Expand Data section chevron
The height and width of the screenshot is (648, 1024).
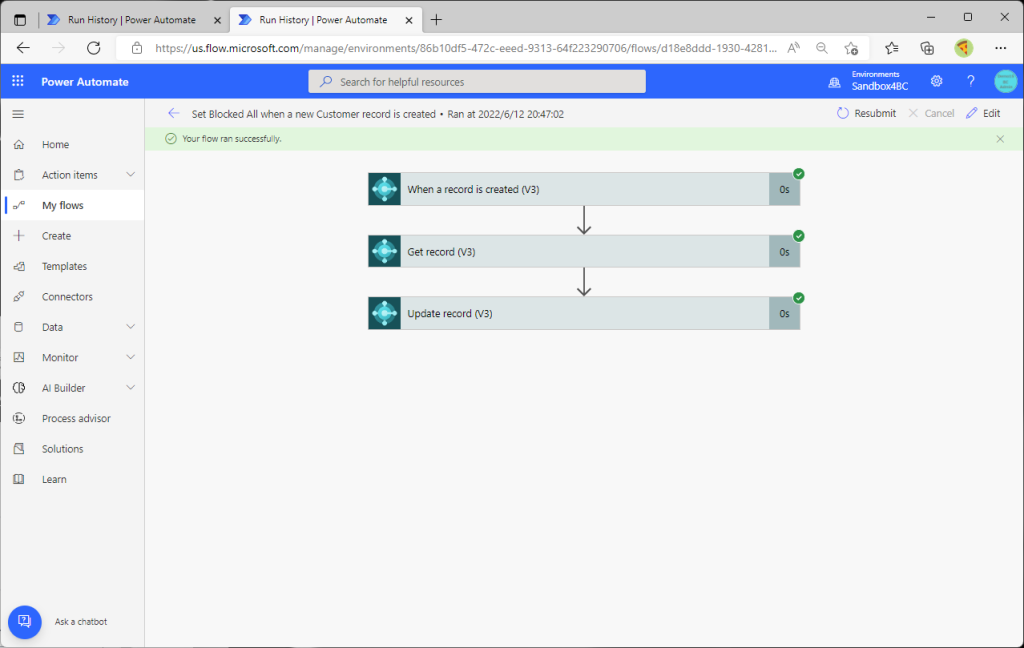click(x=131, y=327)
